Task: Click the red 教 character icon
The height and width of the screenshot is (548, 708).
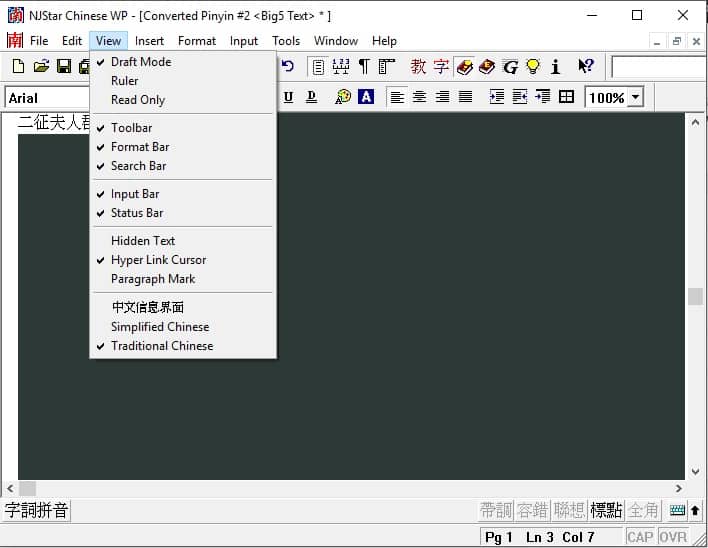Action: click(418, 67)
